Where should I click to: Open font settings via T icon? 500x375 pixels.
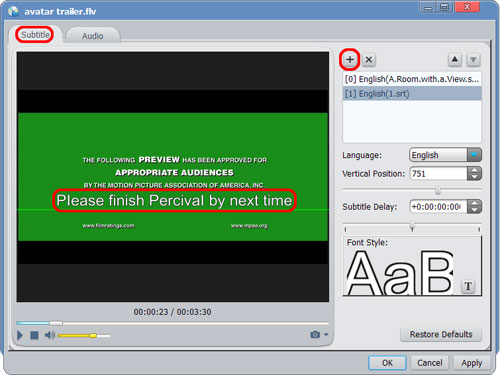[x=468, y=286]
